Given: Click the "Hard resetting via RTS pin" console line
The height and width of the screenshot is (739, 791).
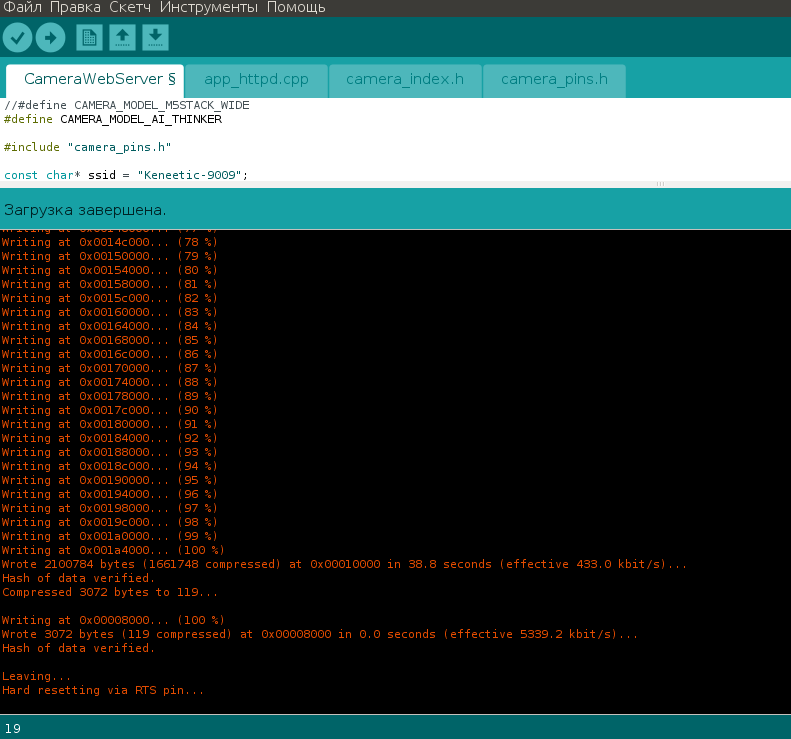Looking at the screenshot, I should click(103, 690).
